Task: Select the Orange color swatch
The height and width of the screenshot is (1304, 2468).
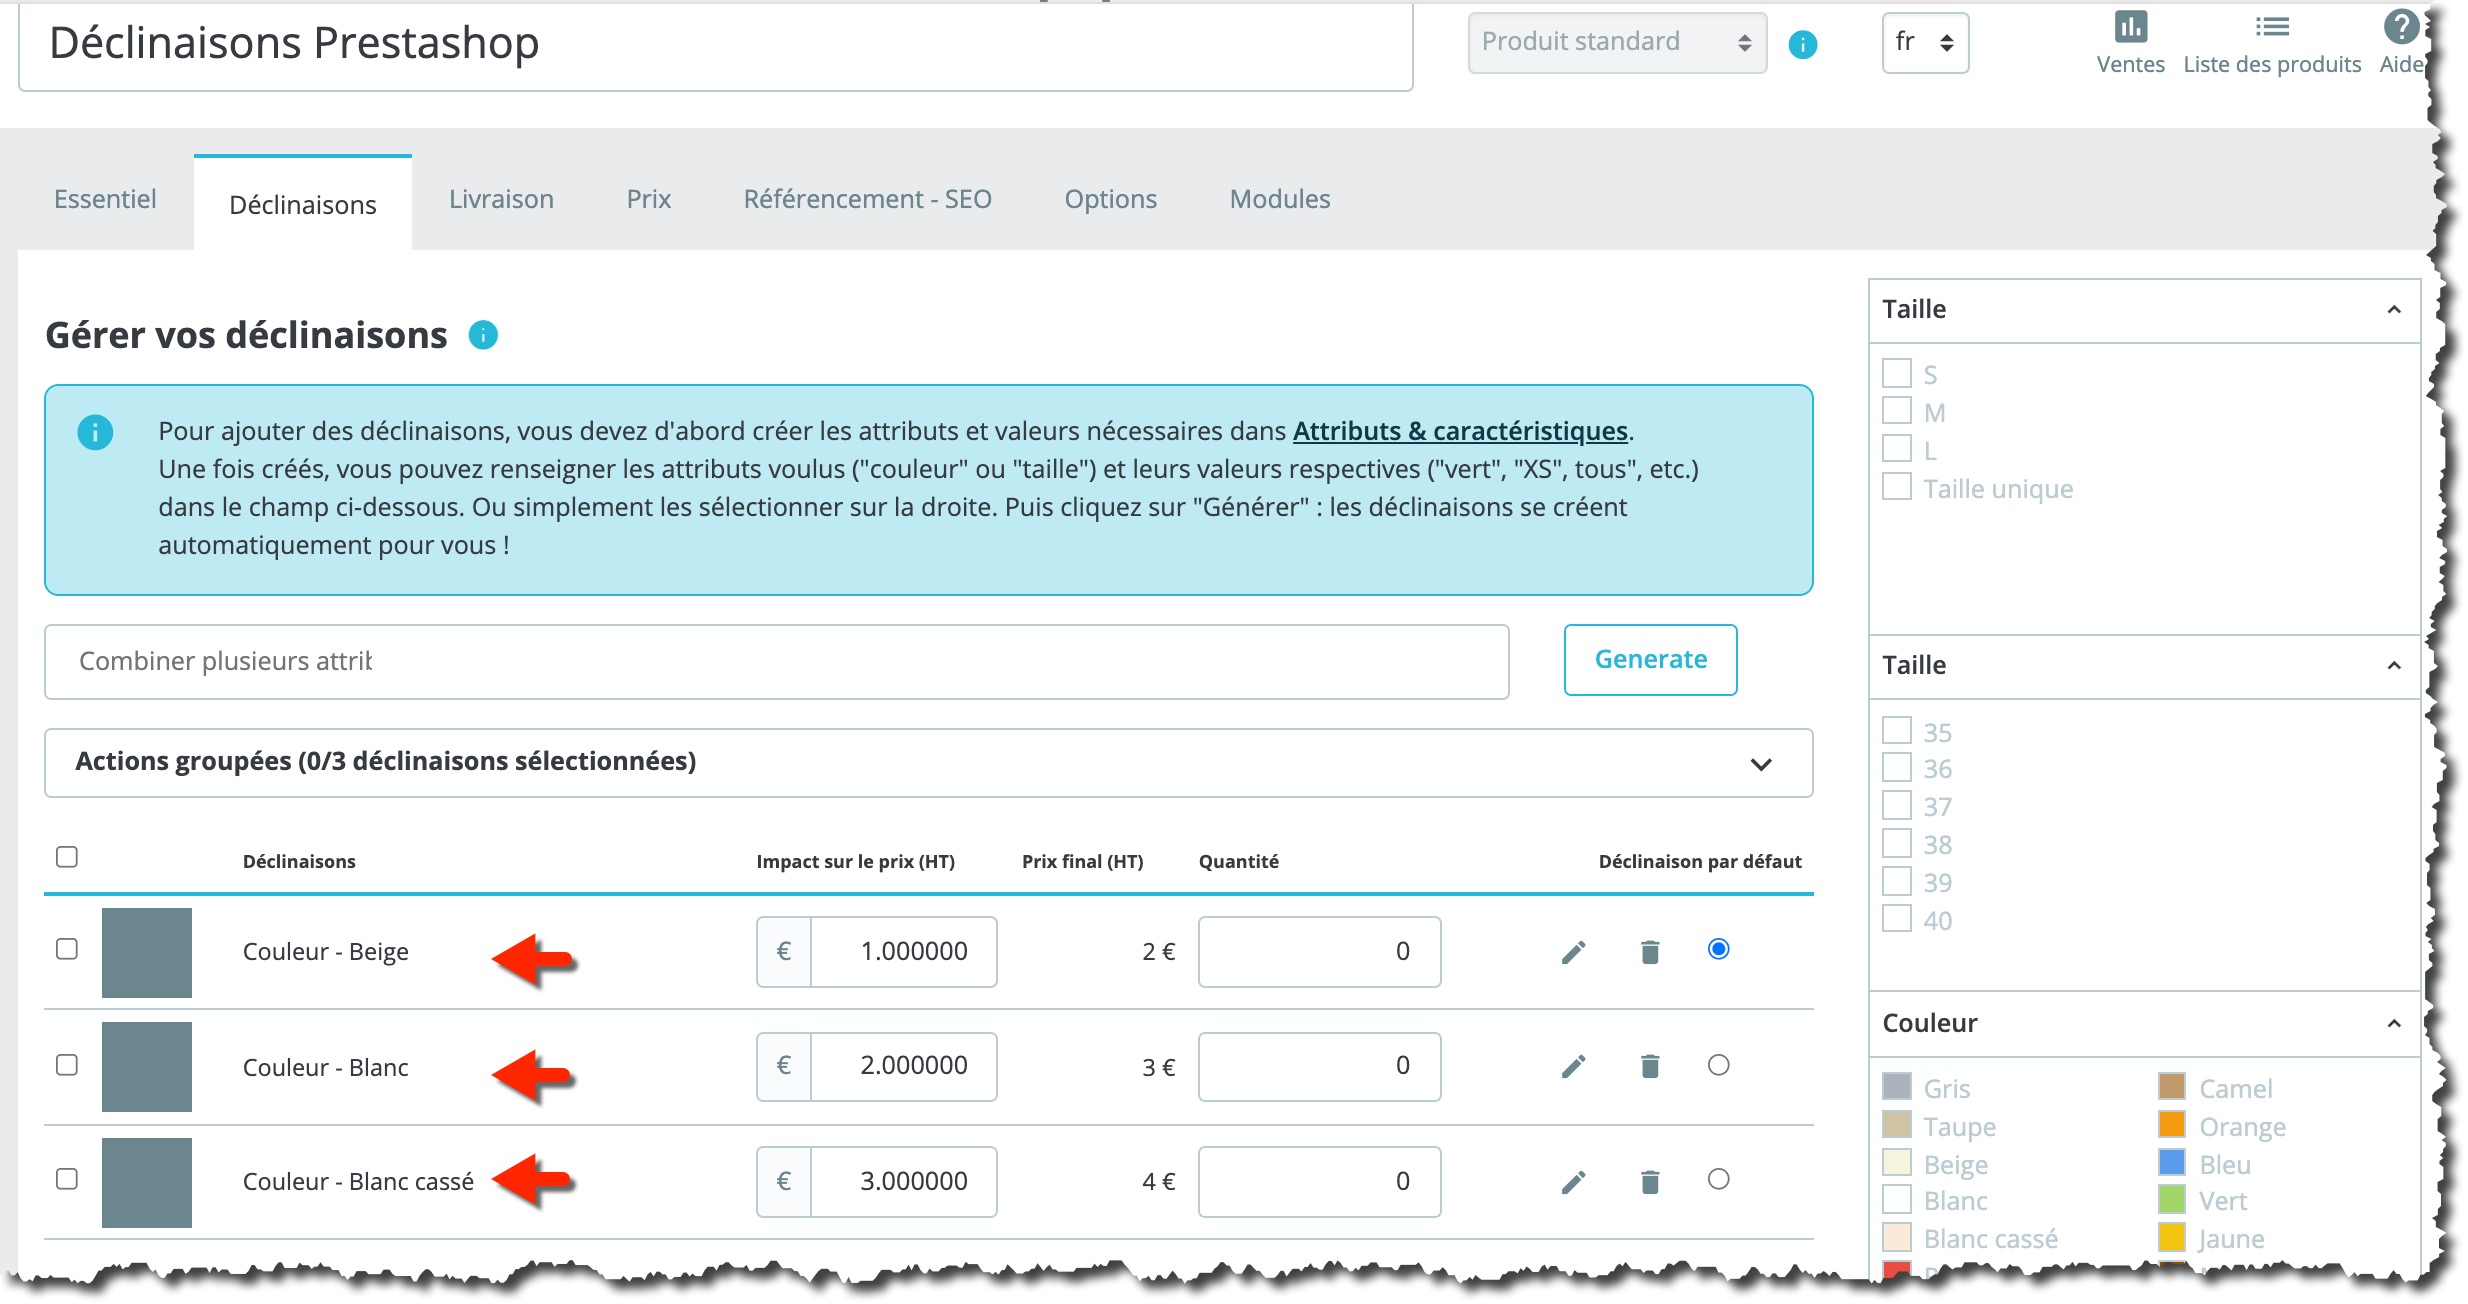Action: [2171, 1124]
